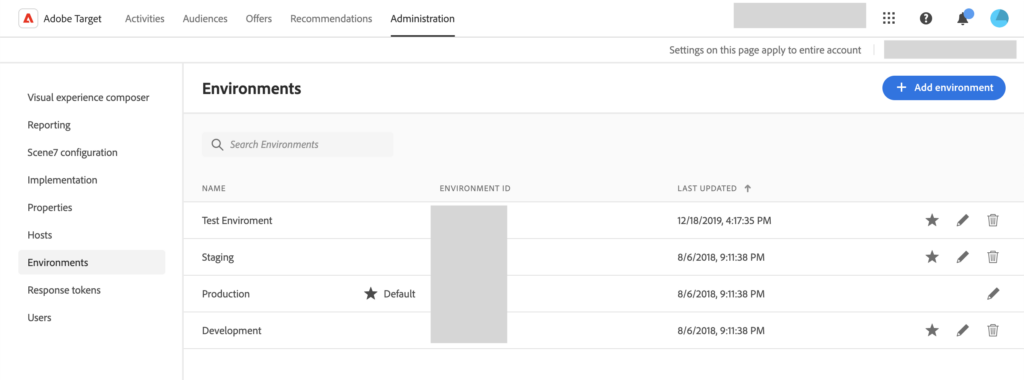Open the Offers tab
The width and height of the screenshot is (1024, 380).
259,19
